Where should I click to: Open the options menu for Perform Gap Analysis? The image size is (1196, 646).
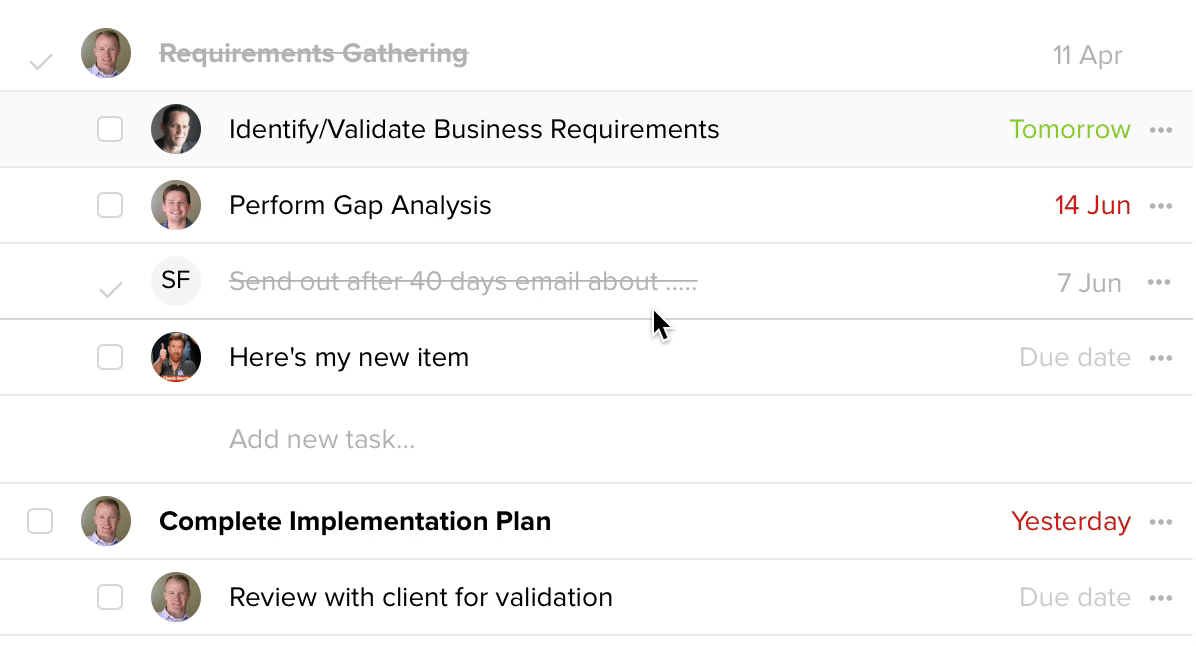[x=1161, y=205]
